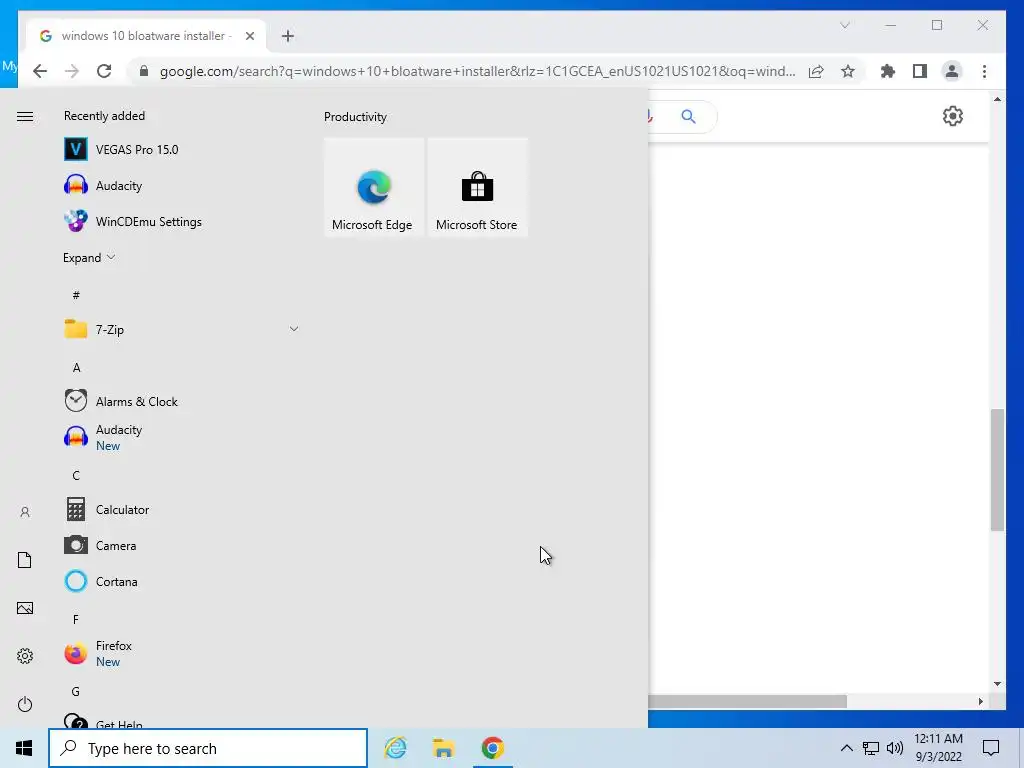Bookmark this tab with star icon
The image size is (1024, 768).
coord(848,71)
